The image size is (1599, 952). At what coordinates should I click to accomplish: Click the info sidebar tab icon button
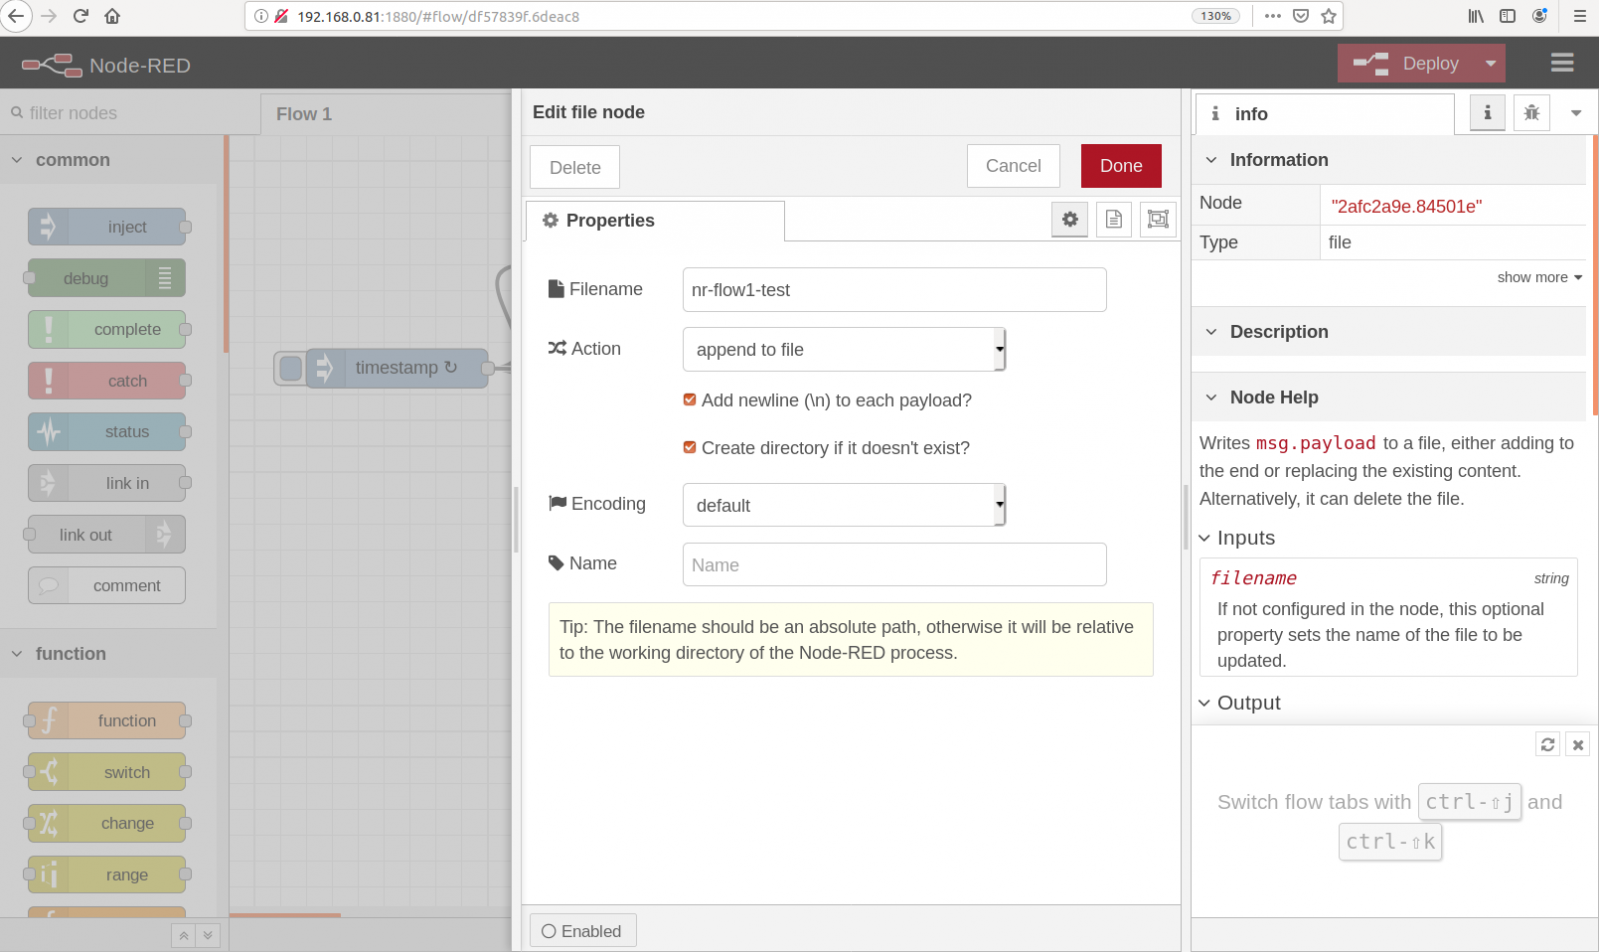tap(1487, 113)
